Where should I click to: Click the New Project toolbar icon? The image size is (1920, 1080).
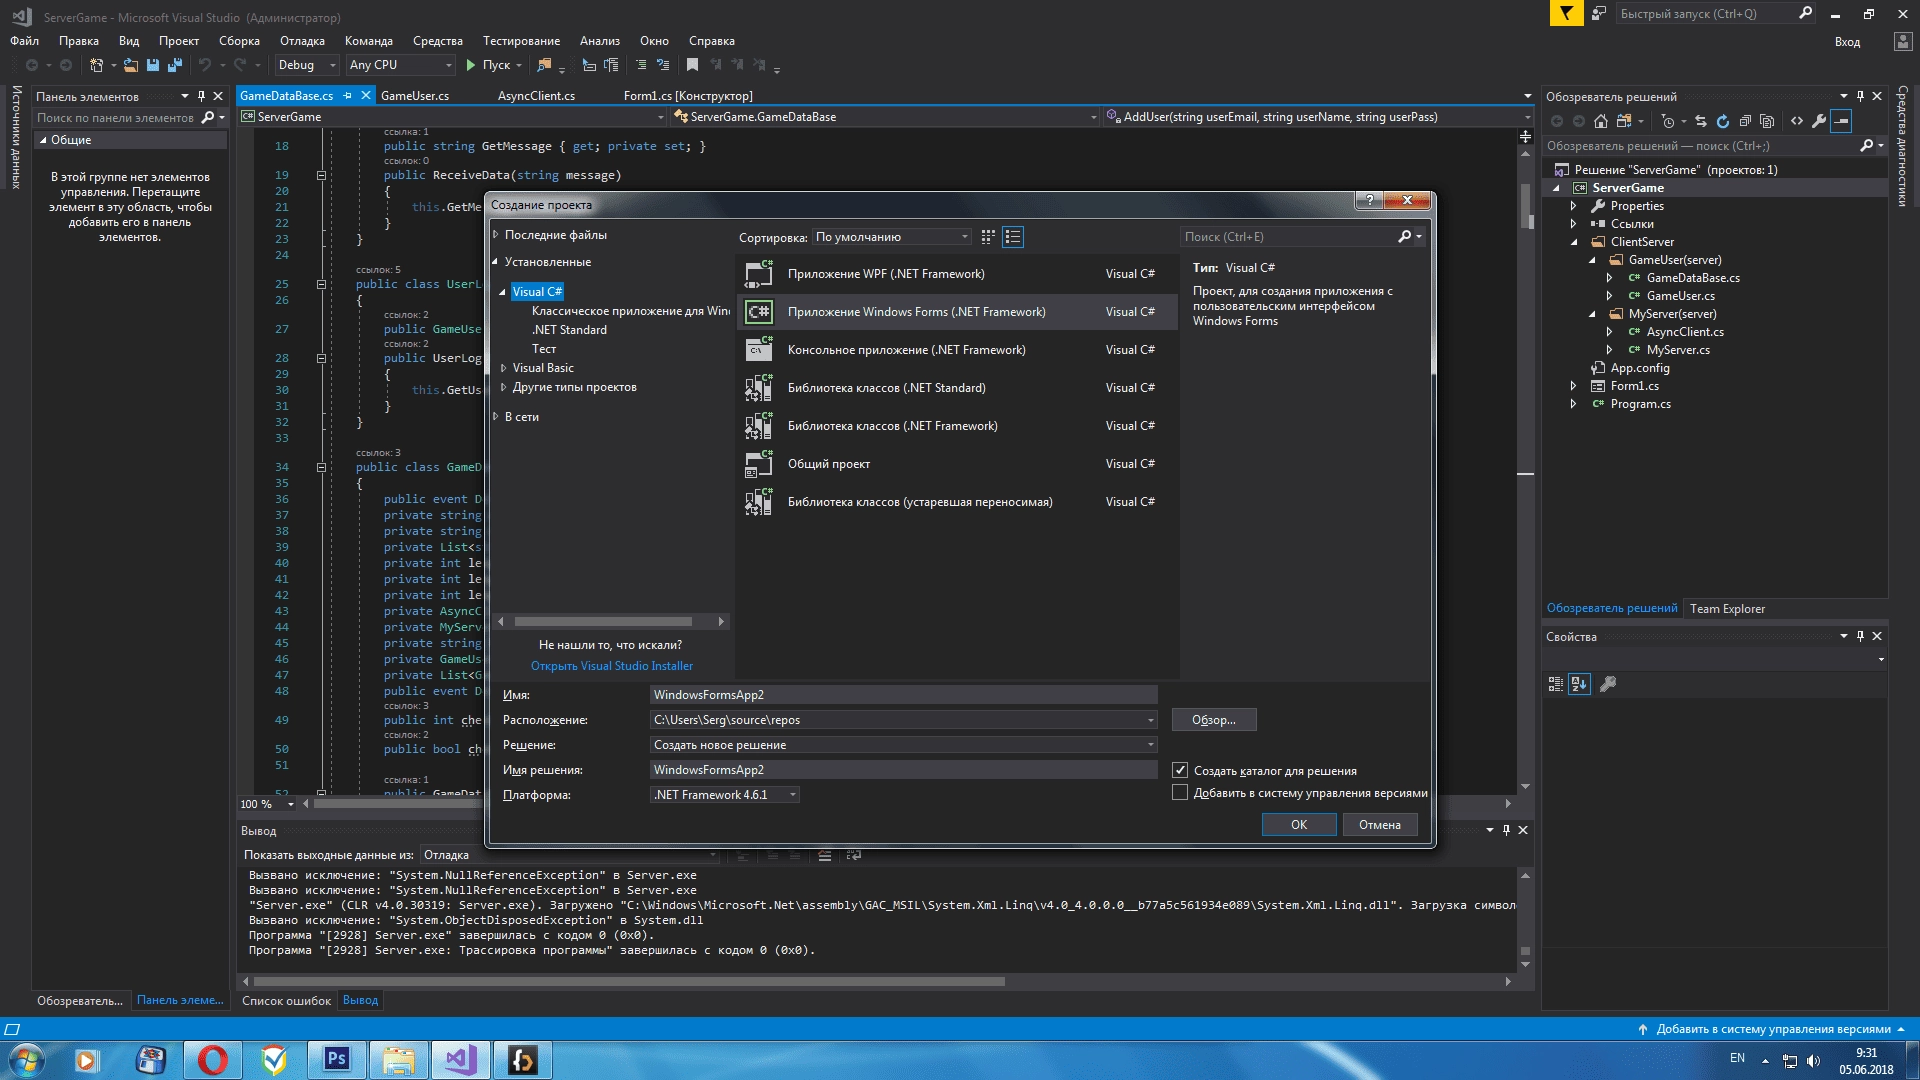point(96,65)
